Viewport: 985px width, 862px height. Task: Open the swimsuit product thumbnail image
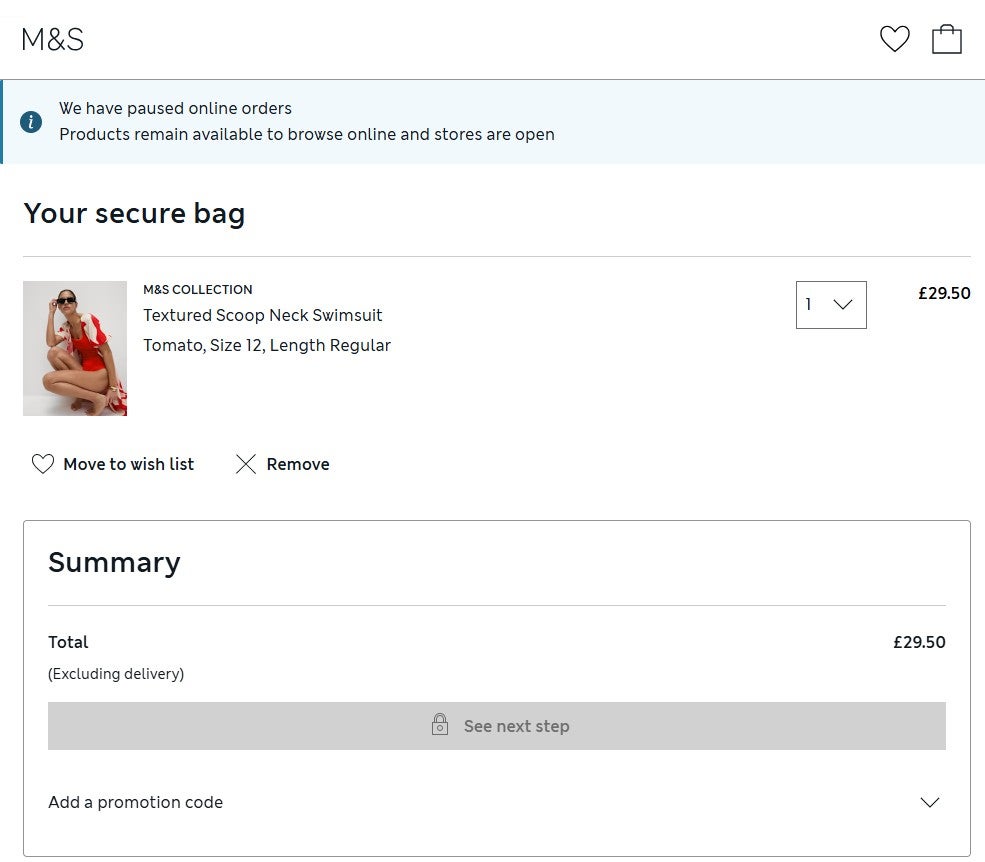[75, 348]
